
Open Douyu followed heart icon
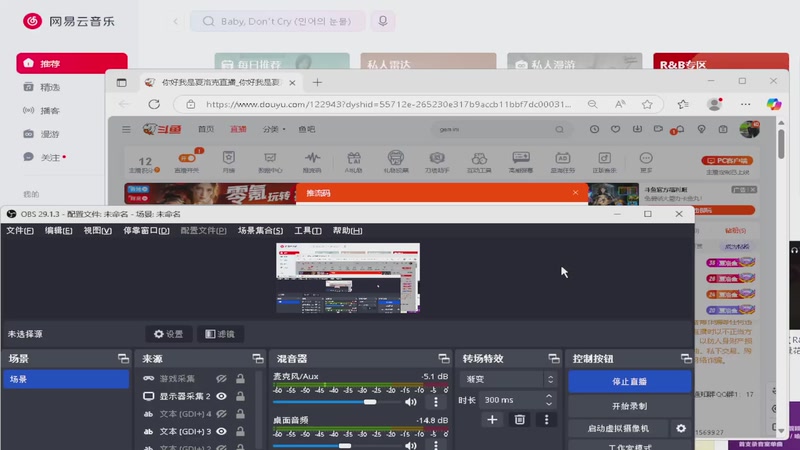click(x=616, y=130)
